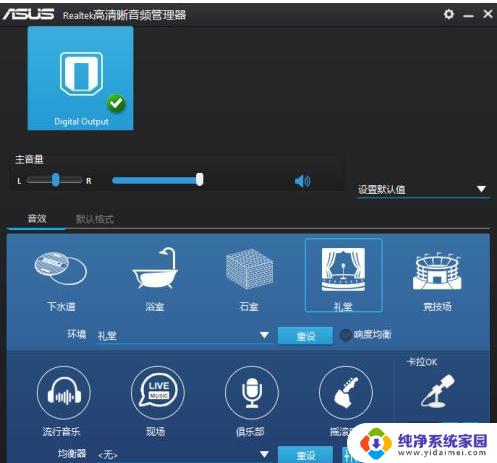Open settings via the gear icon

[x=449, y=14]
